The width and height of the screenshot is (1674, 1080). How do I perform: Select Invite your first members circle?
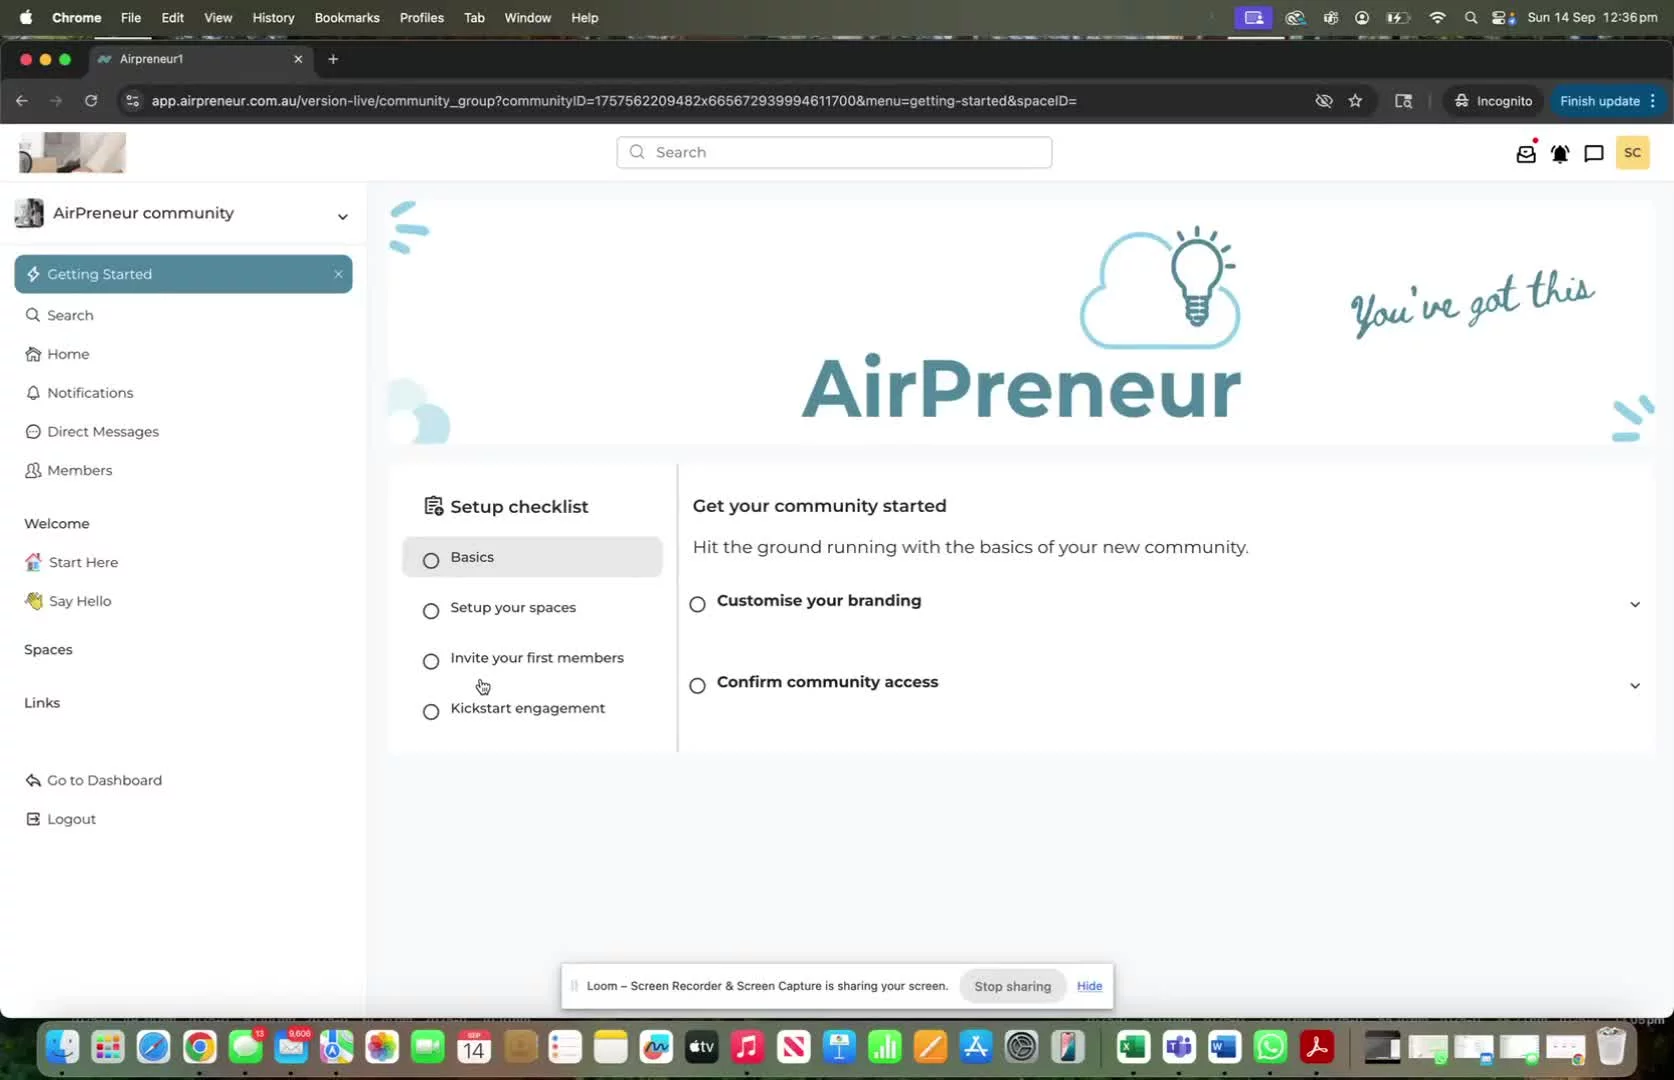(431, 661)
